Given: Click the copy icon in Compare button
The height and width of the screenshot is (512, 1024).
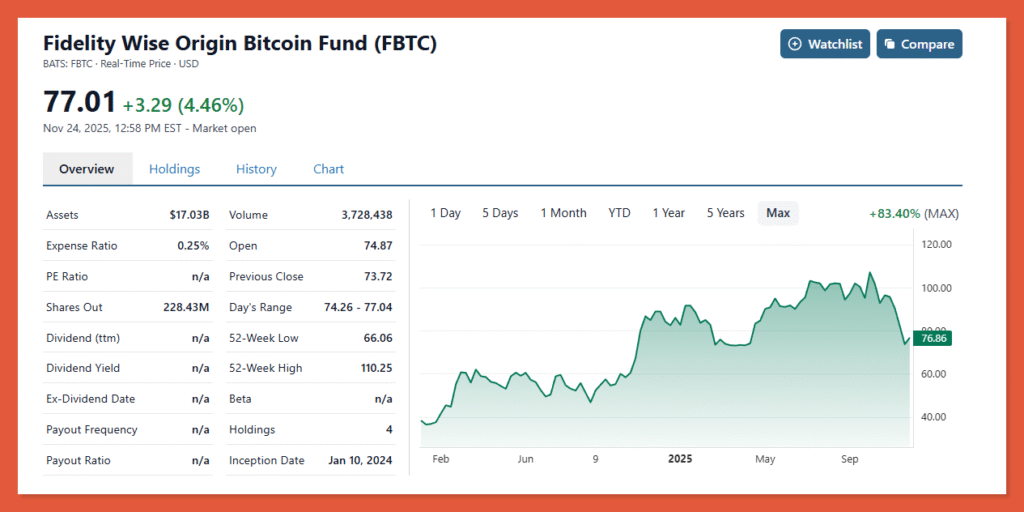Looking at the screenshot, I should [890, 44].
